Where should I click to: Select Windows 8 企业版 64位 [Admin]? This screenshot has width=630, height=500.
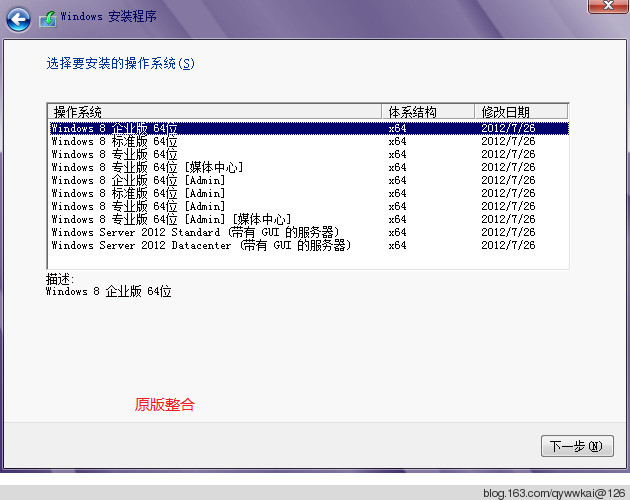coord(309,180)
